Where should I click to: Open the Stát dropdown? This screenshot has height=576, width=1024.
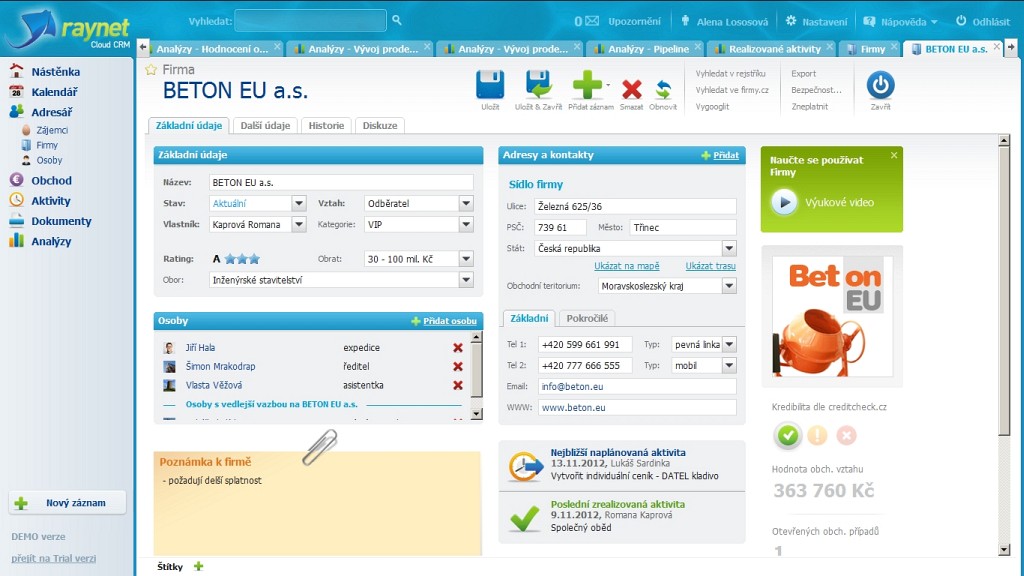click(729, 248)
